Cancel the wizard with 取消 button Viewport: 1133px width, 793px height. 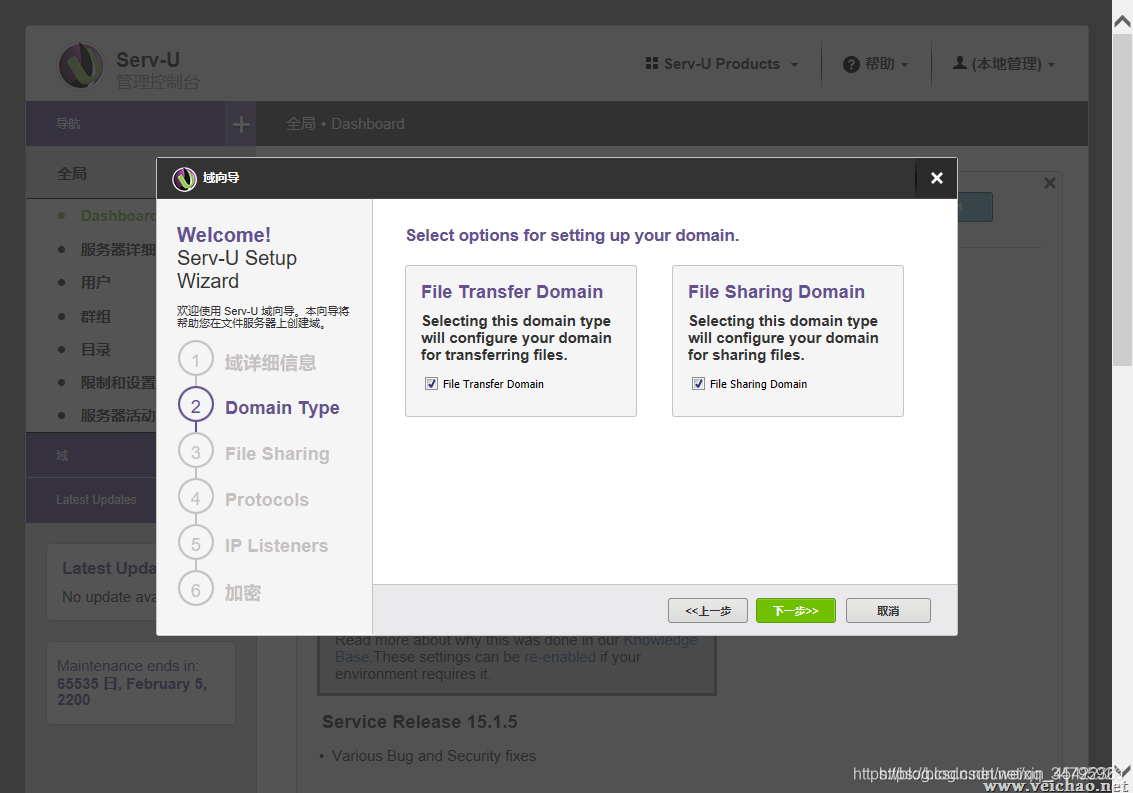click(x=888, y=611)
